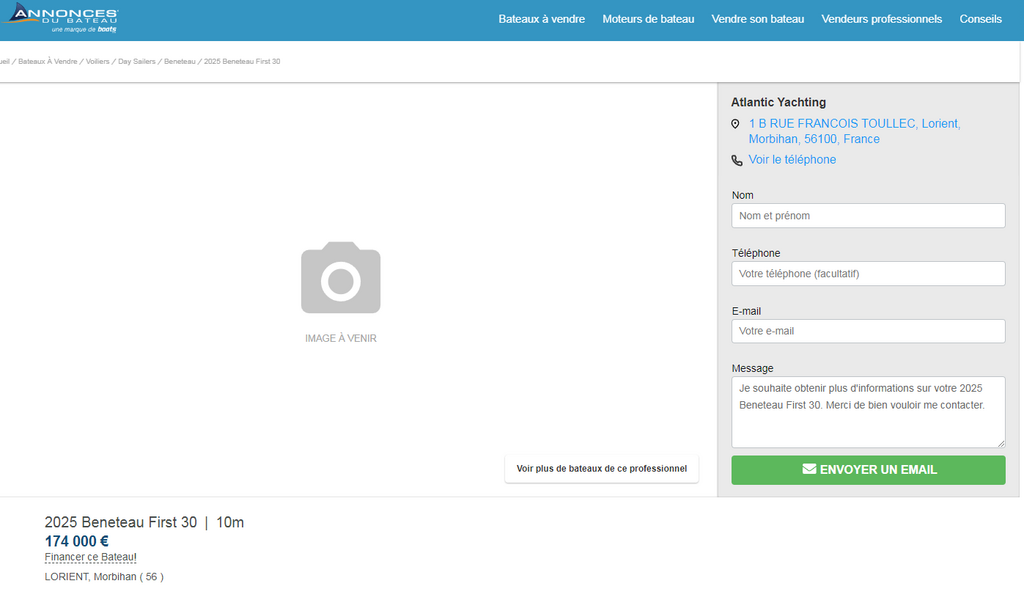Open the Bateaux à vendre menu
The image size is (1024, 600).
click(x=541, y=20)
